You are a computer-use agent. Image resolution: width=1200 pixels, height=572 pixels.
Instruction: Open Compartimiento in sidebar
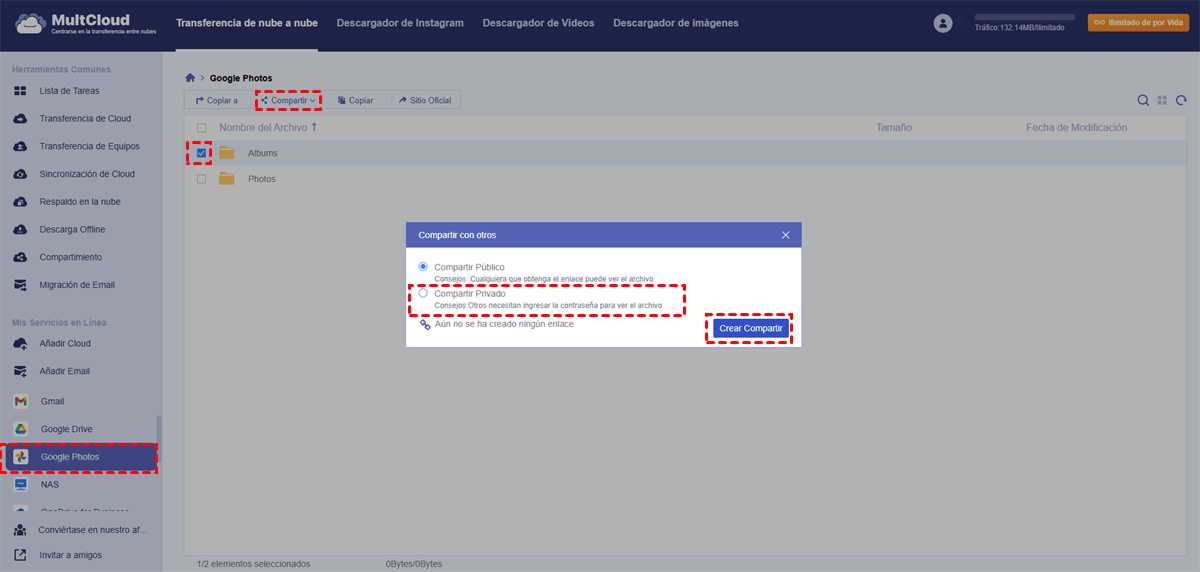(70, 257)
